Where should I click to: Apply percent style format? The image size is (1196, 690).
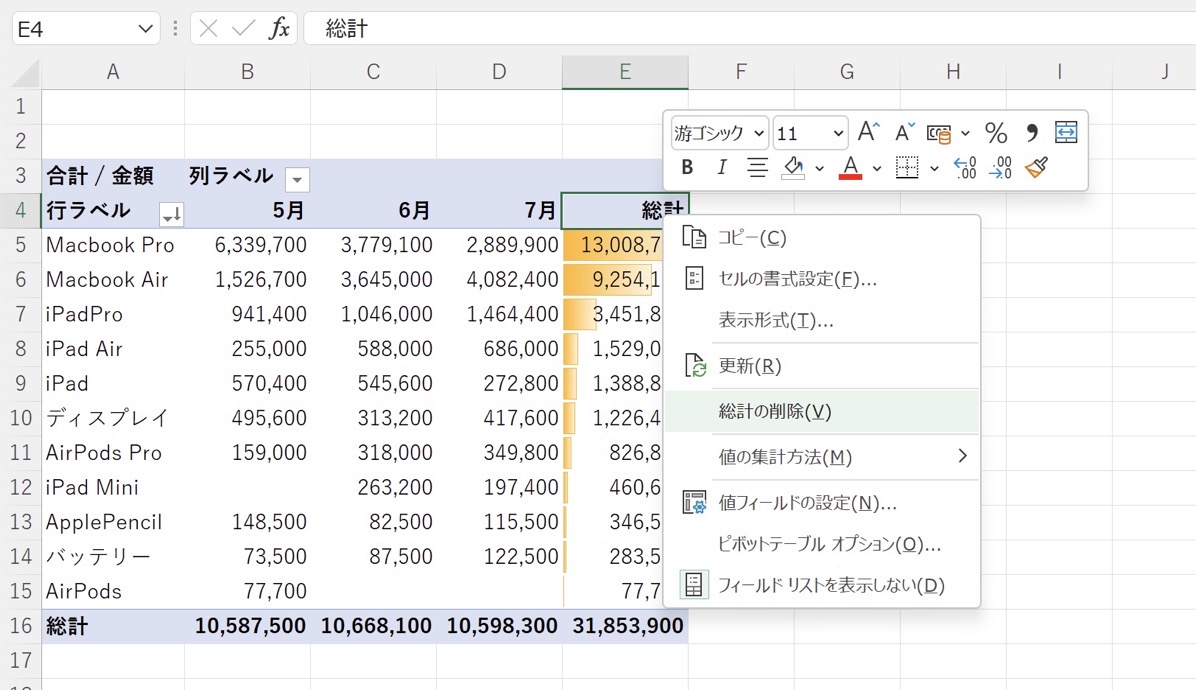coord(995,133)
